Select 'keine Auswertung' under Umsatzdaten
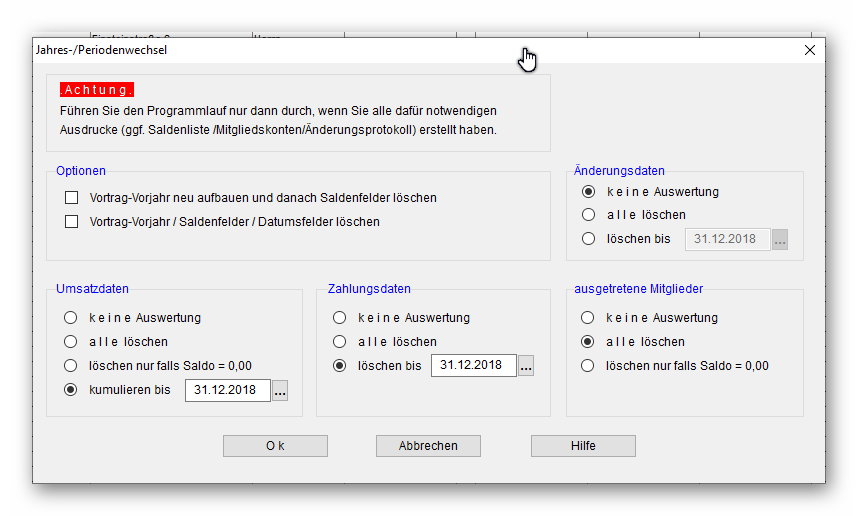 (x=70, y=318)
